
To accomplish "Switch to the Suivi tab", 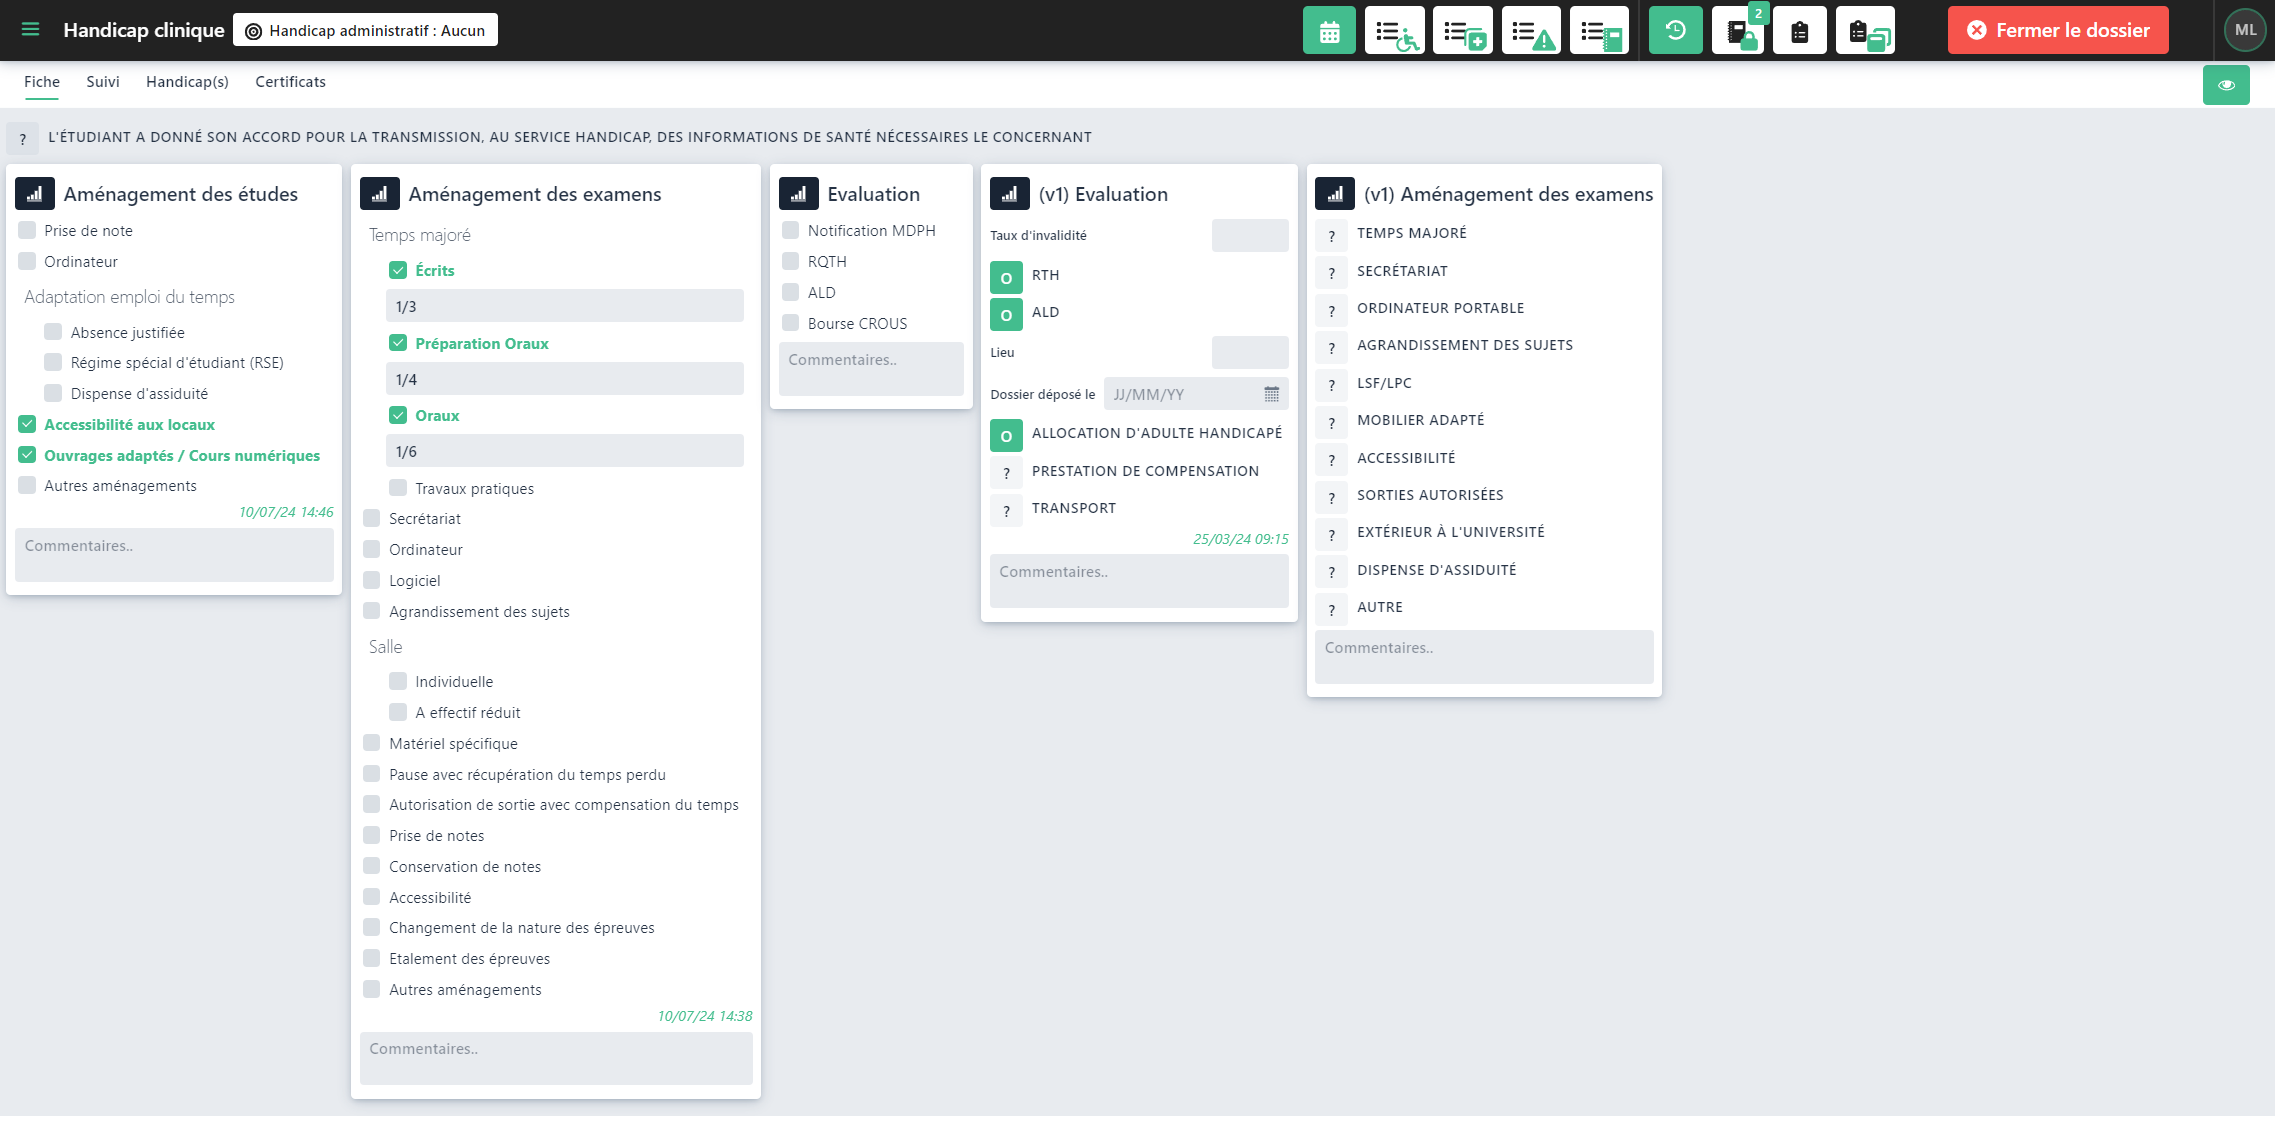I will 103,82.
